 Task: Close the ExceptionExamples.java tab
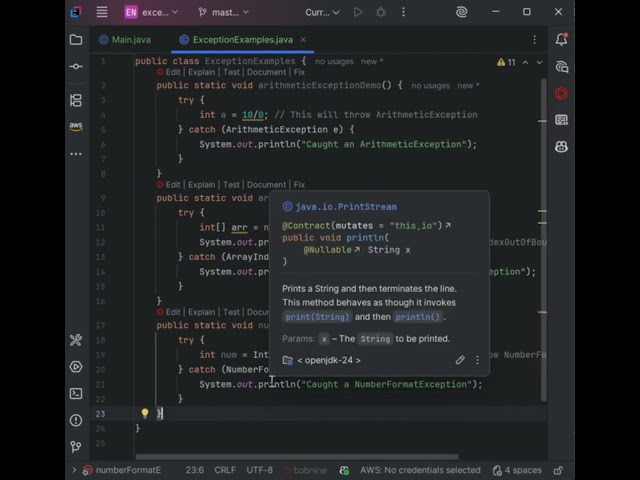(x=303, y=40)
